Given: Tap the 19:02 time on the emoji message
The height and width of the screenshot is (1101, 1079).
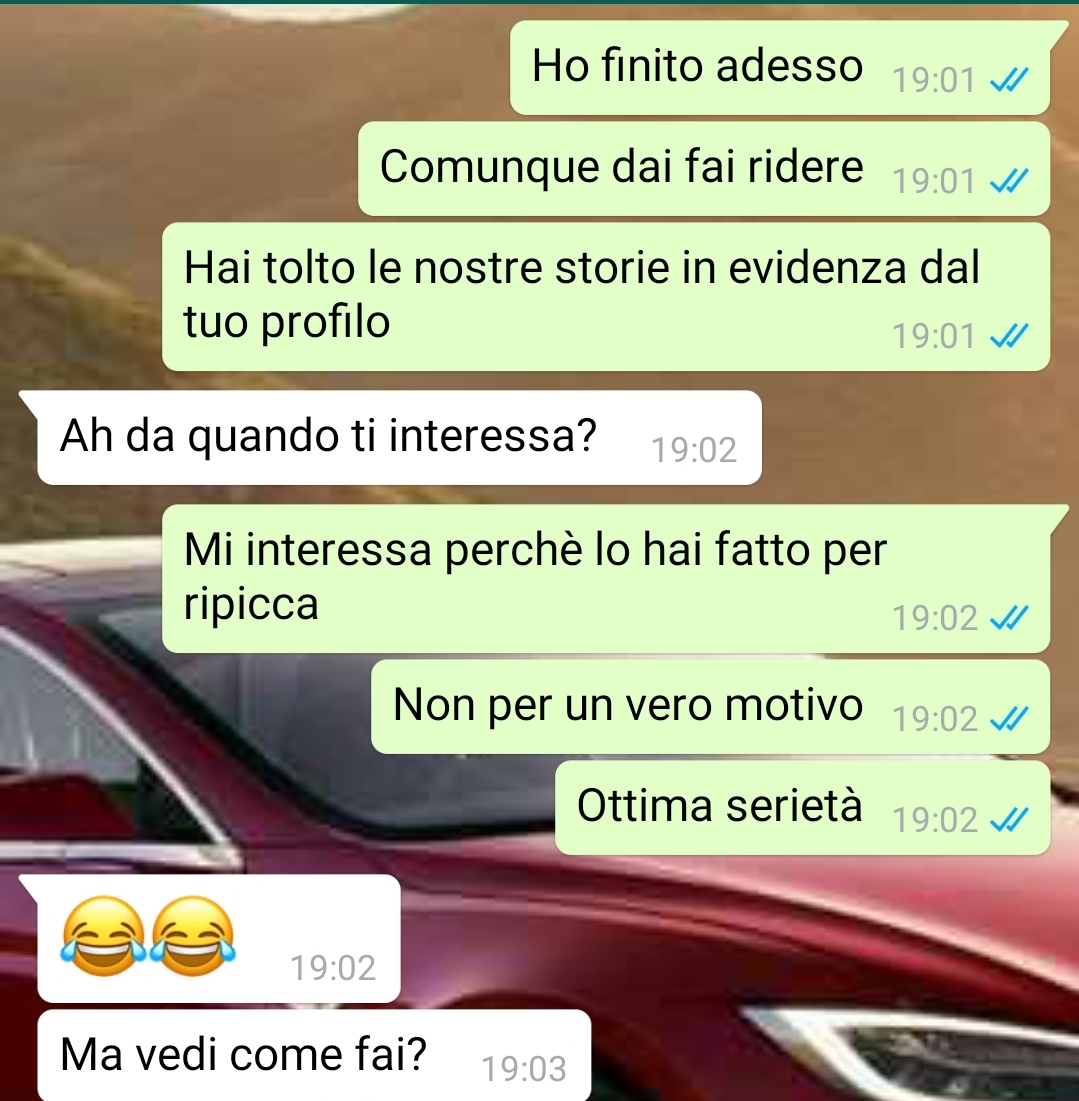Looking at the screenshot, I should tap(333, 968).
